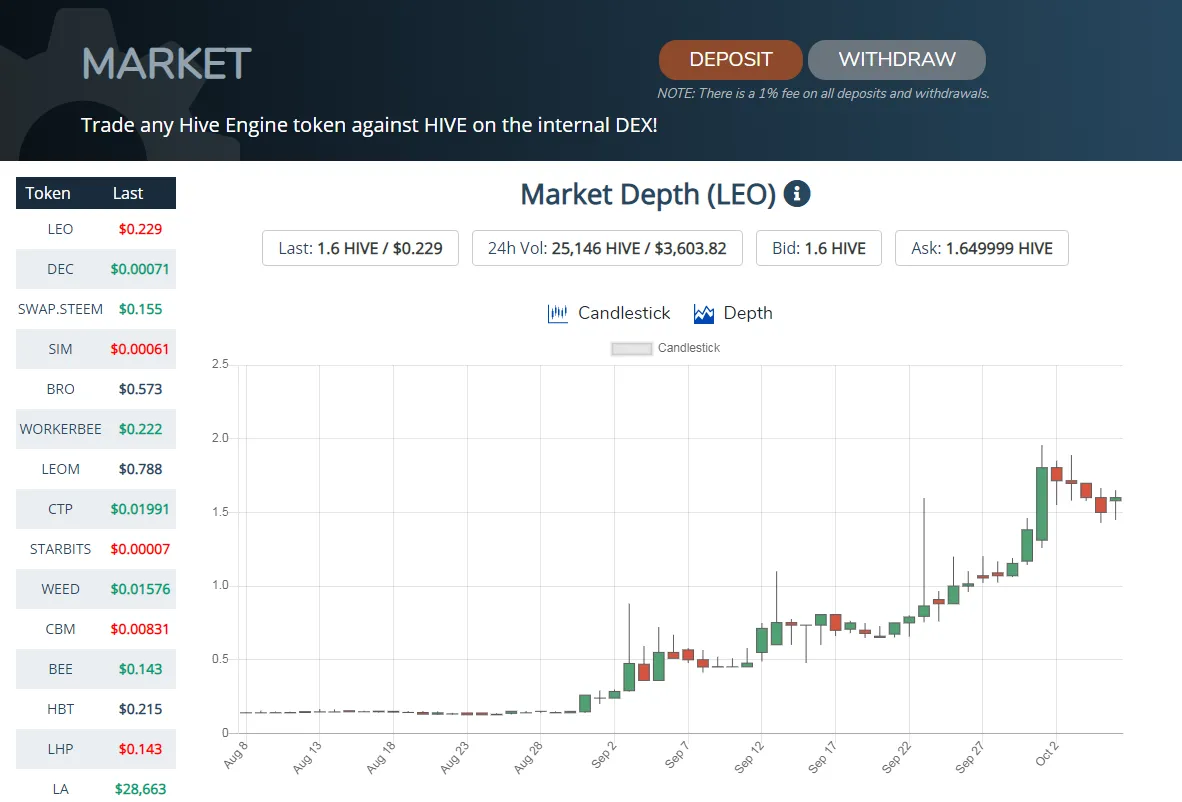Click the DEPOSIT button

click(730, 60)
